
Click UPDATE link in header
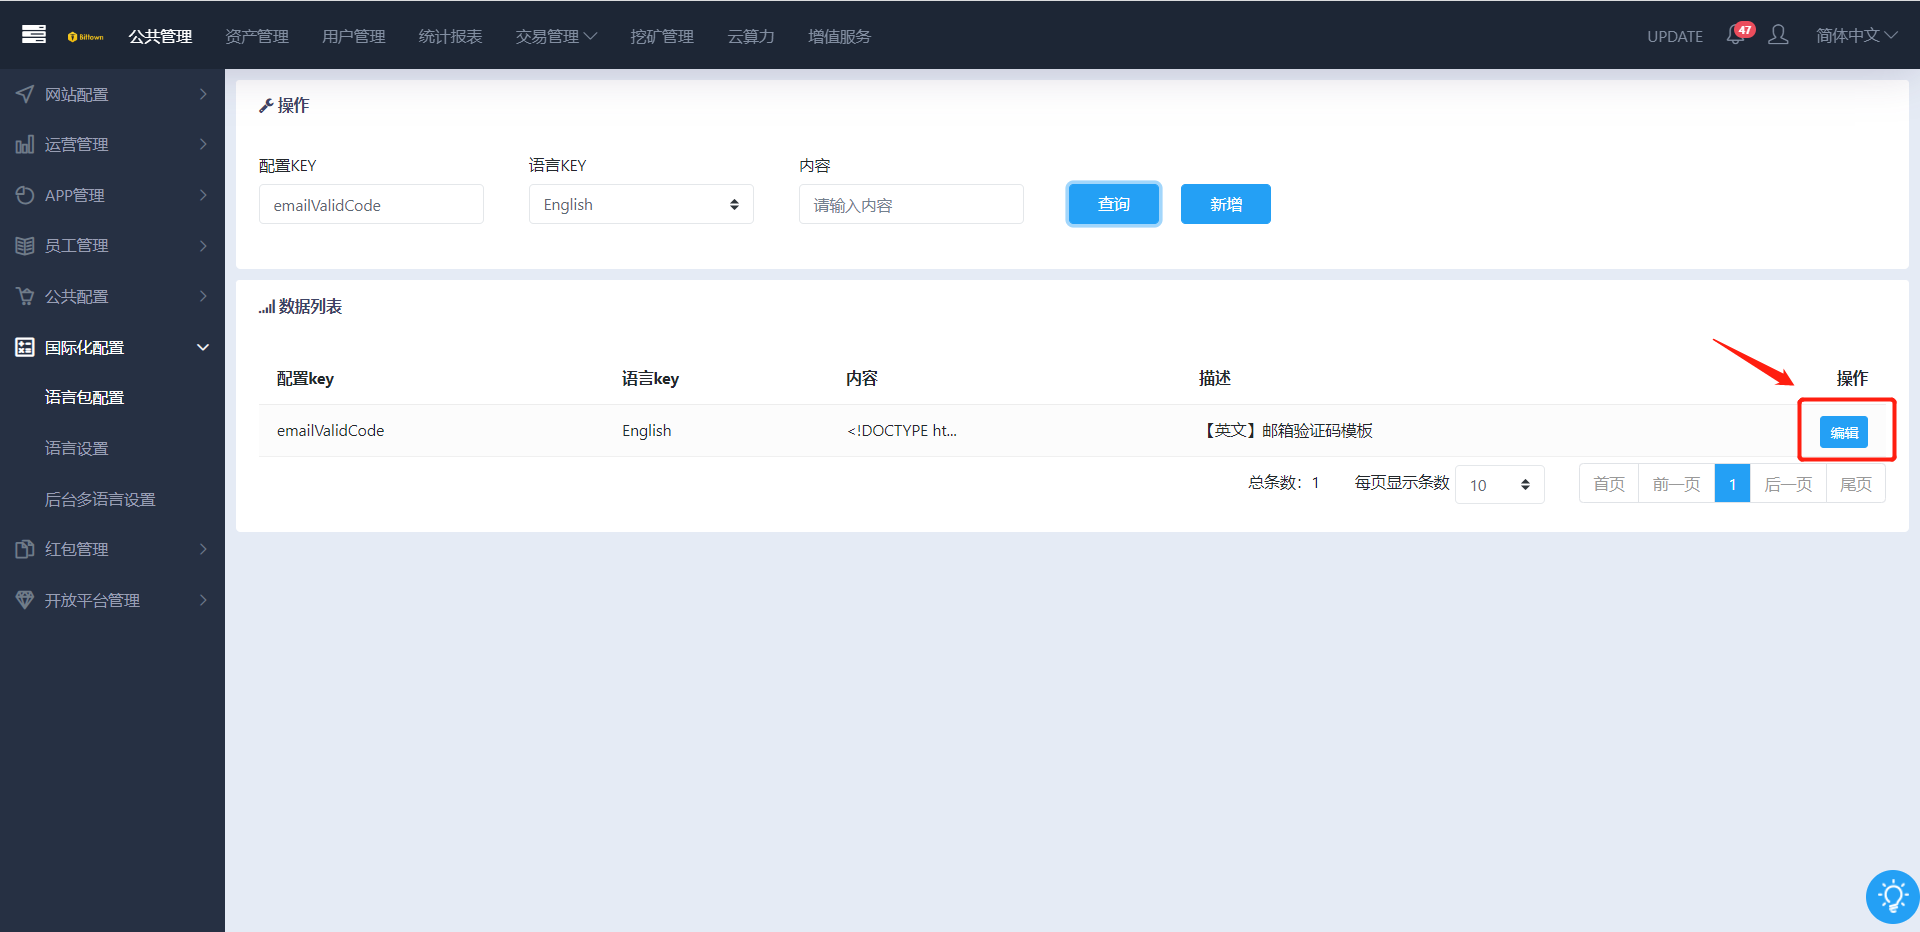[x=1675, y=36]
